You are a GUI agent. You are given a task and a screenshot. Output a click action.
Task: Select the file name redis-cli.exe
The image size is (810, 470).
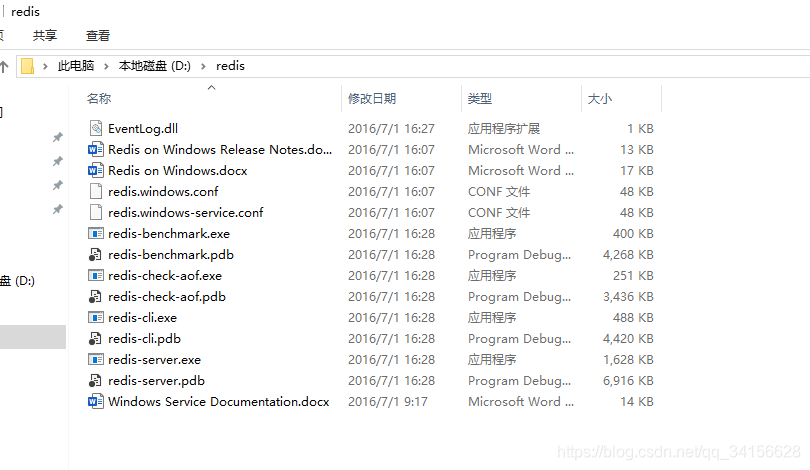point(142,318)
